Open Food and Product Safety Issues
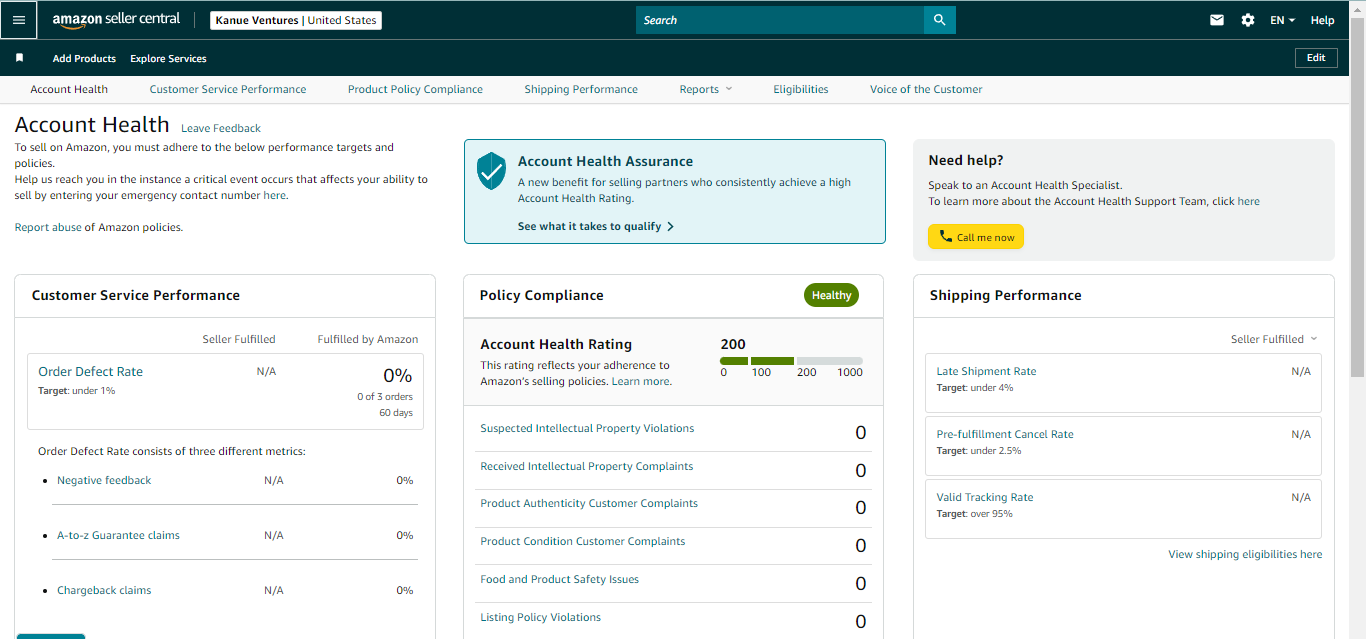Screen dimensions: 1366x639 (559, 579)
